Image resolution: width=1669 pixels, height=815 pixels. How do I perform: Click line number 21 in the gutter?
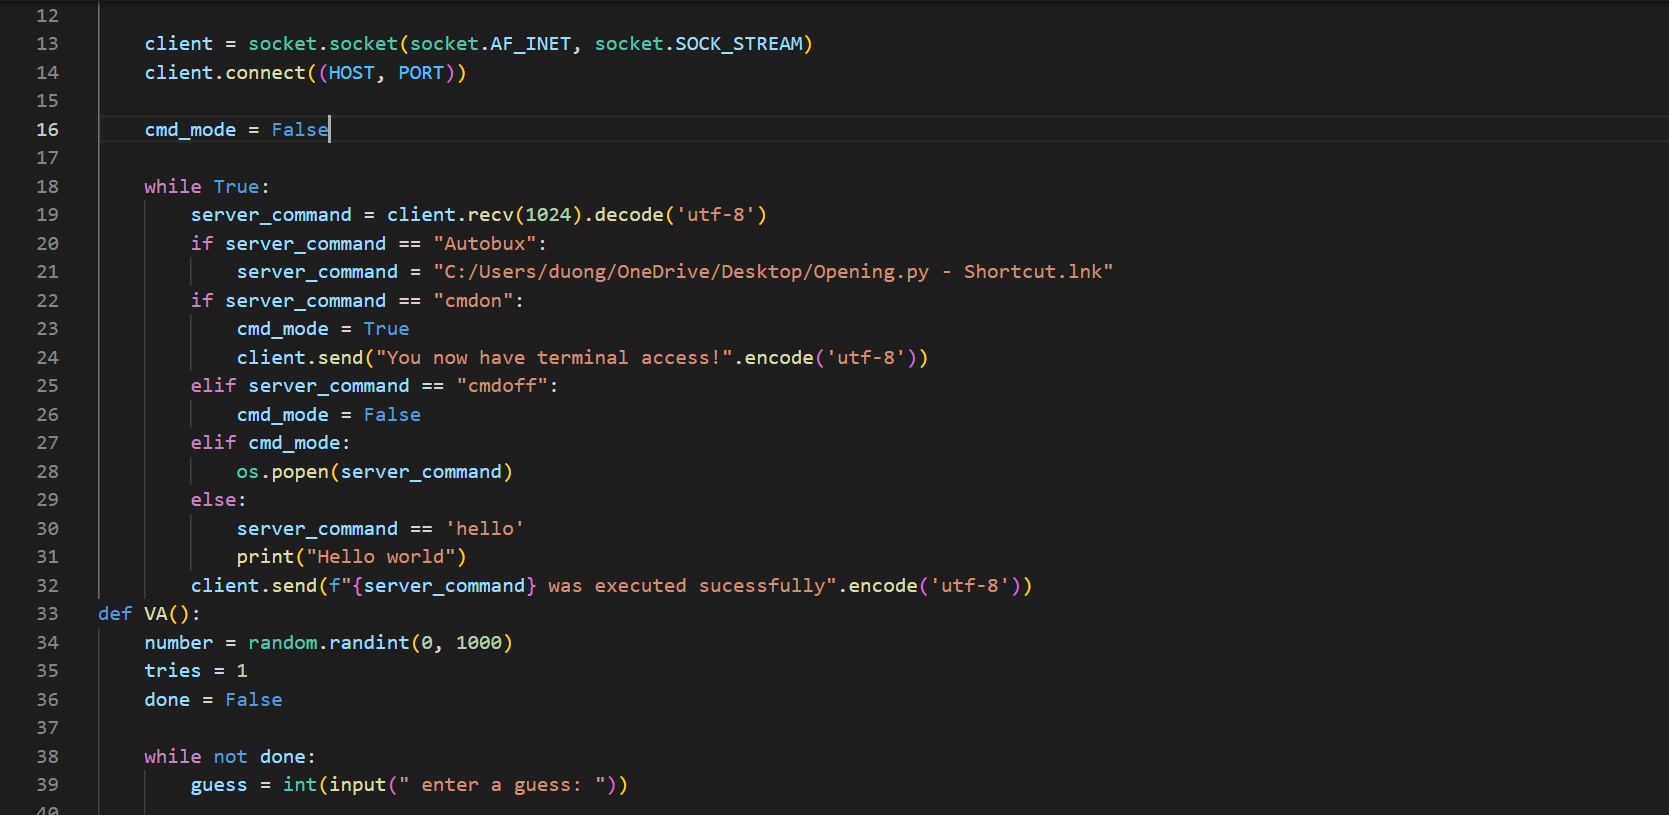[47, 272]
